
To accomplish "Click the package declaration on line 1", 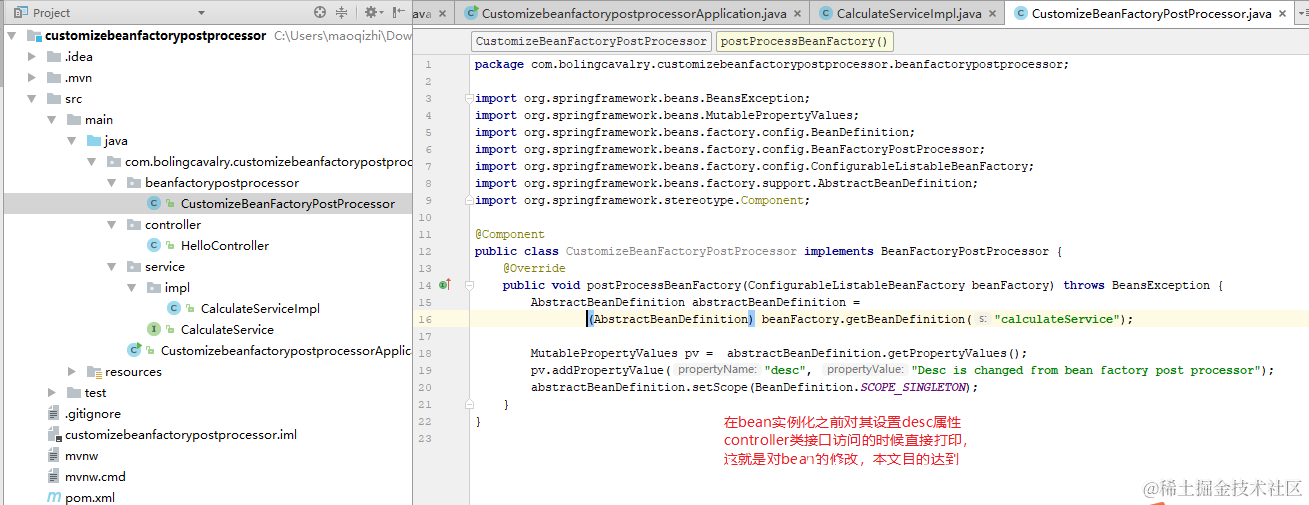I will [772, 64].
